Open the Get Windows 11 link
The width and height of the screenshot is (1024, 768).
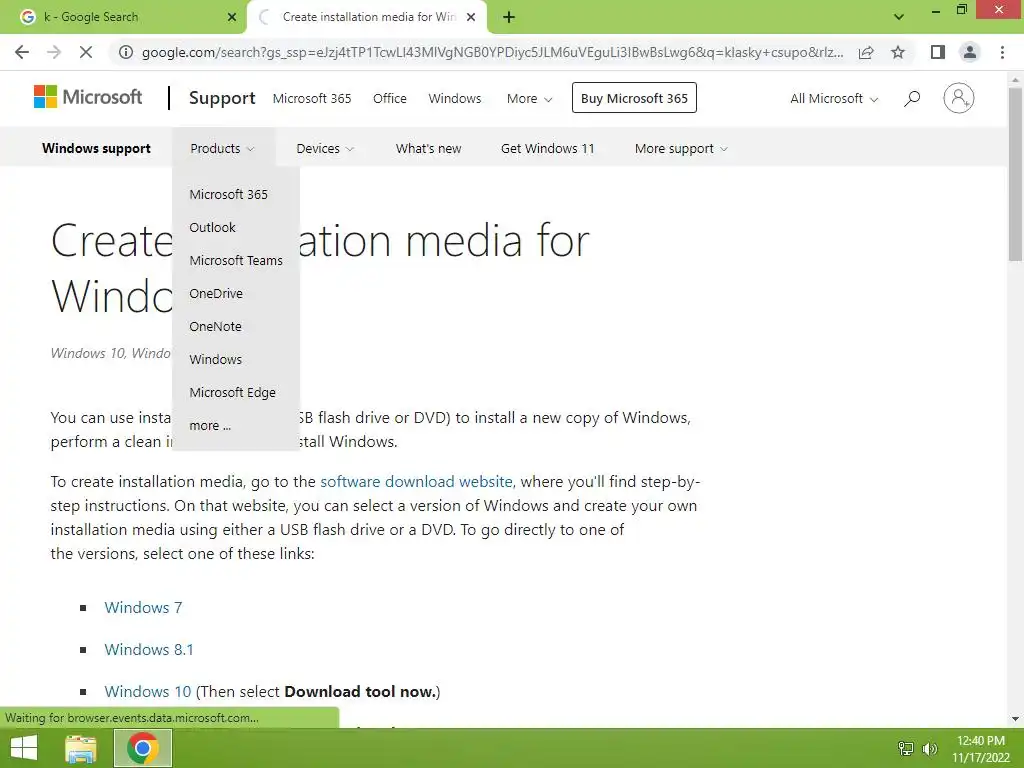click(547, 148)
